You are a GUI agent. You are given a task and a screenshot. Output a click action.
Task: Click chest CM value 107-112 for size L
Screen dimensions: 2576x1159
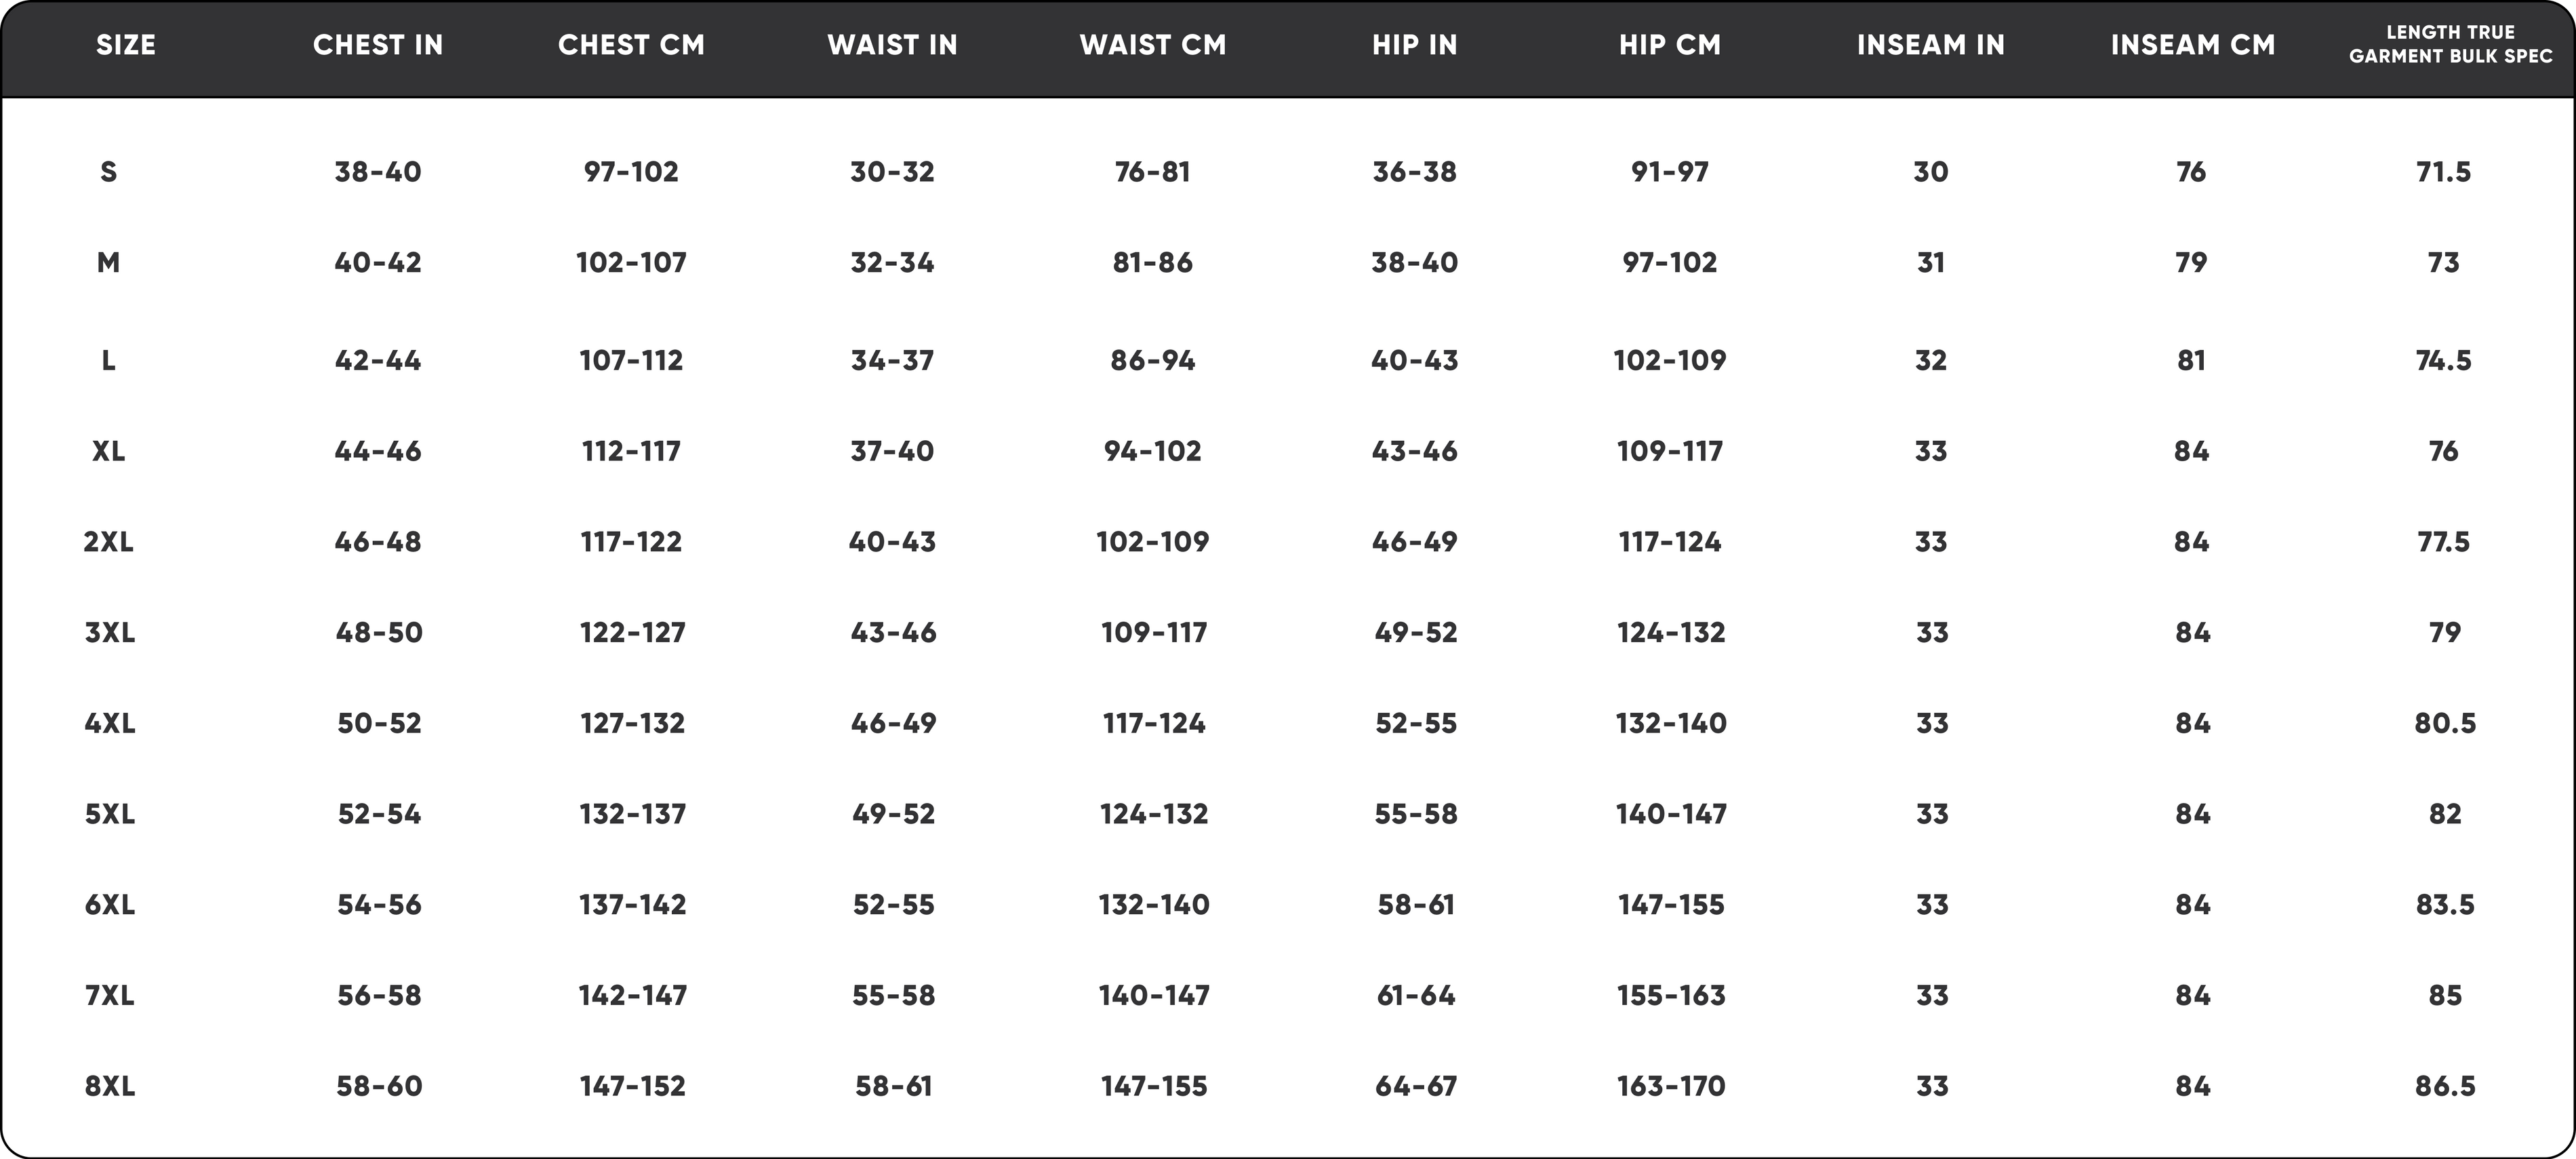click(x=631, y=360)
